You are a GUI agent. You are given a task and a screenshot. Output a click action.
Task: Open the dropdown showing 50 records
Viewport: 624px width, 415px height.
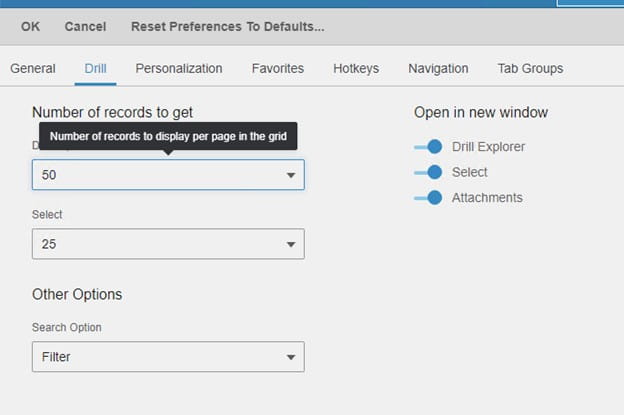click(x=168, y=175)
